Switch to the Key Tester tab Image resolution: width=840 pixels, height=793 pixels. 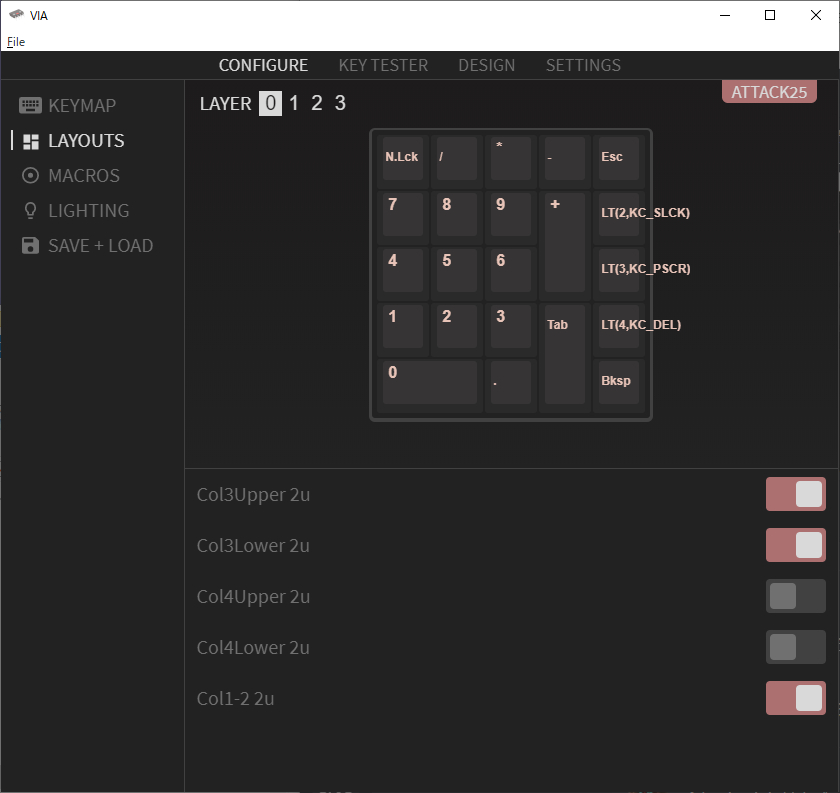383,65
